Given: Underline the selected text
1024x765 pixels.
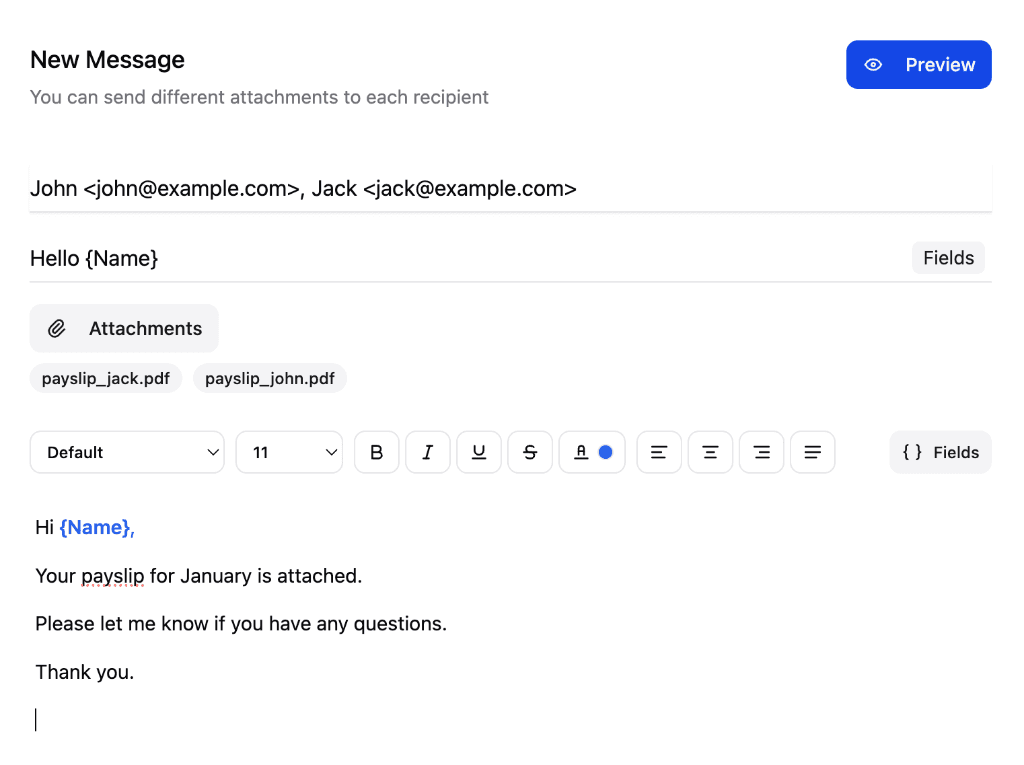Looking at the screenshot, I should coord(478,452).
